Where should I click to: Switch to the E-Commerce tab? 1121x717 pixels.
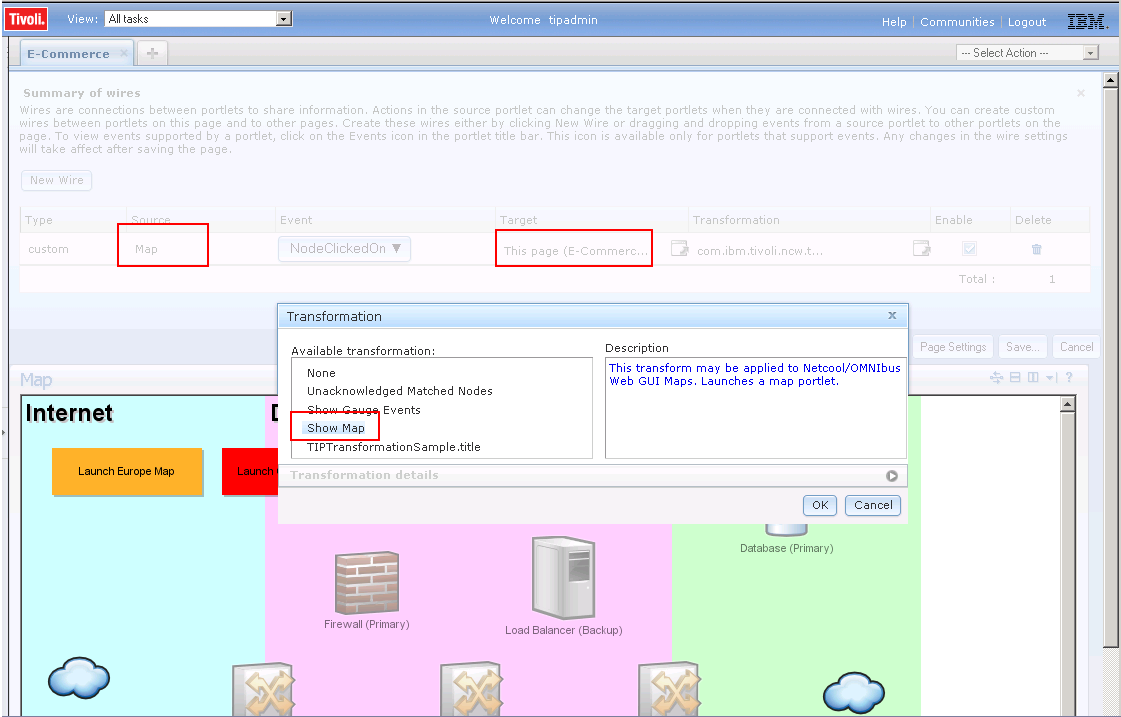(68, 54)
